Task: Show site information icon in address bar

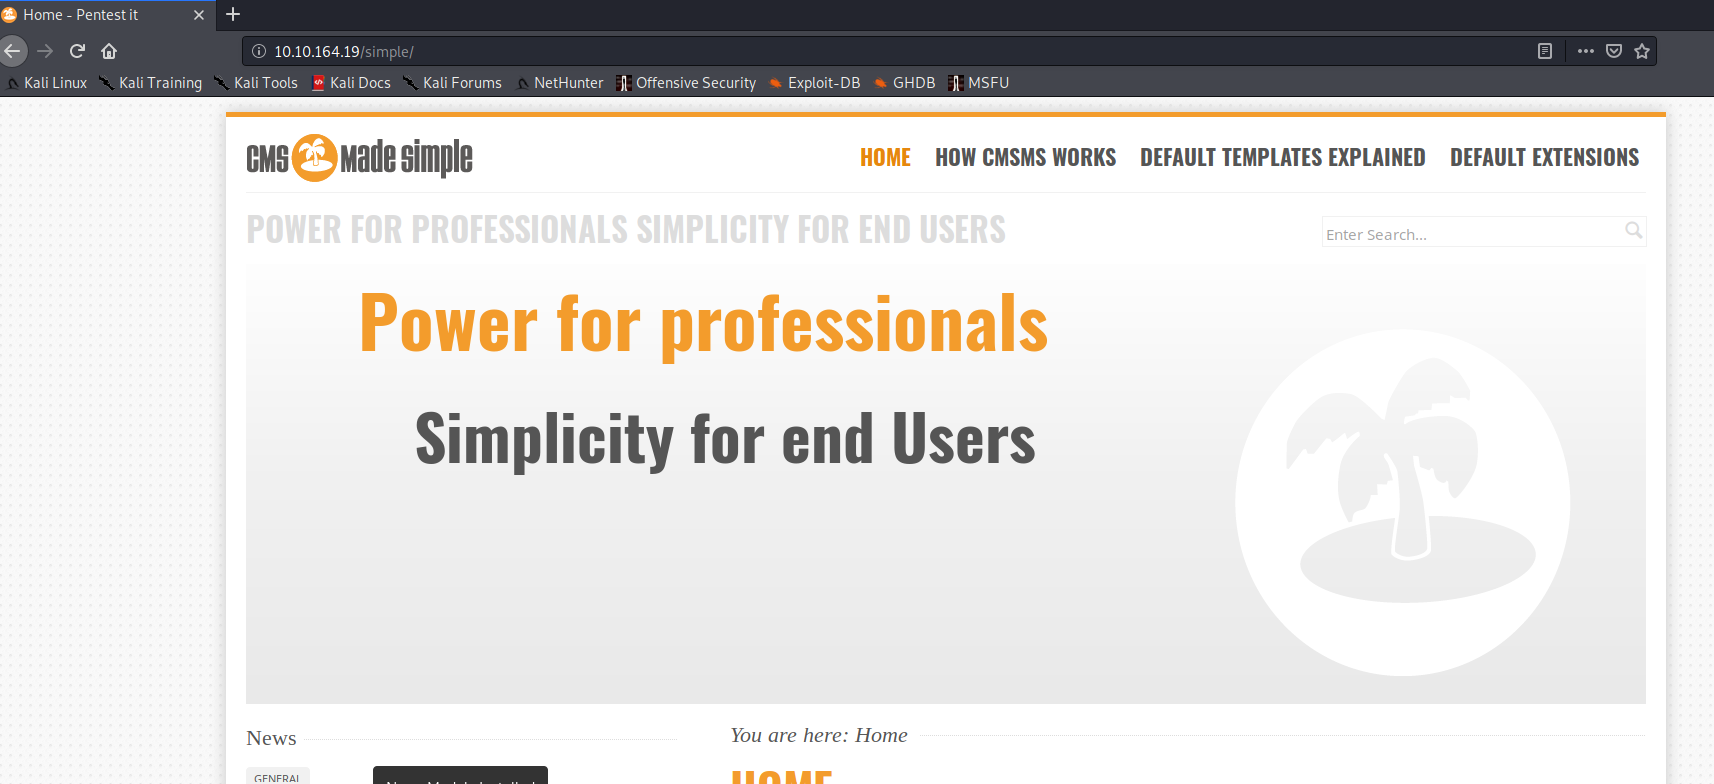Action: click(x=259, y=51)
